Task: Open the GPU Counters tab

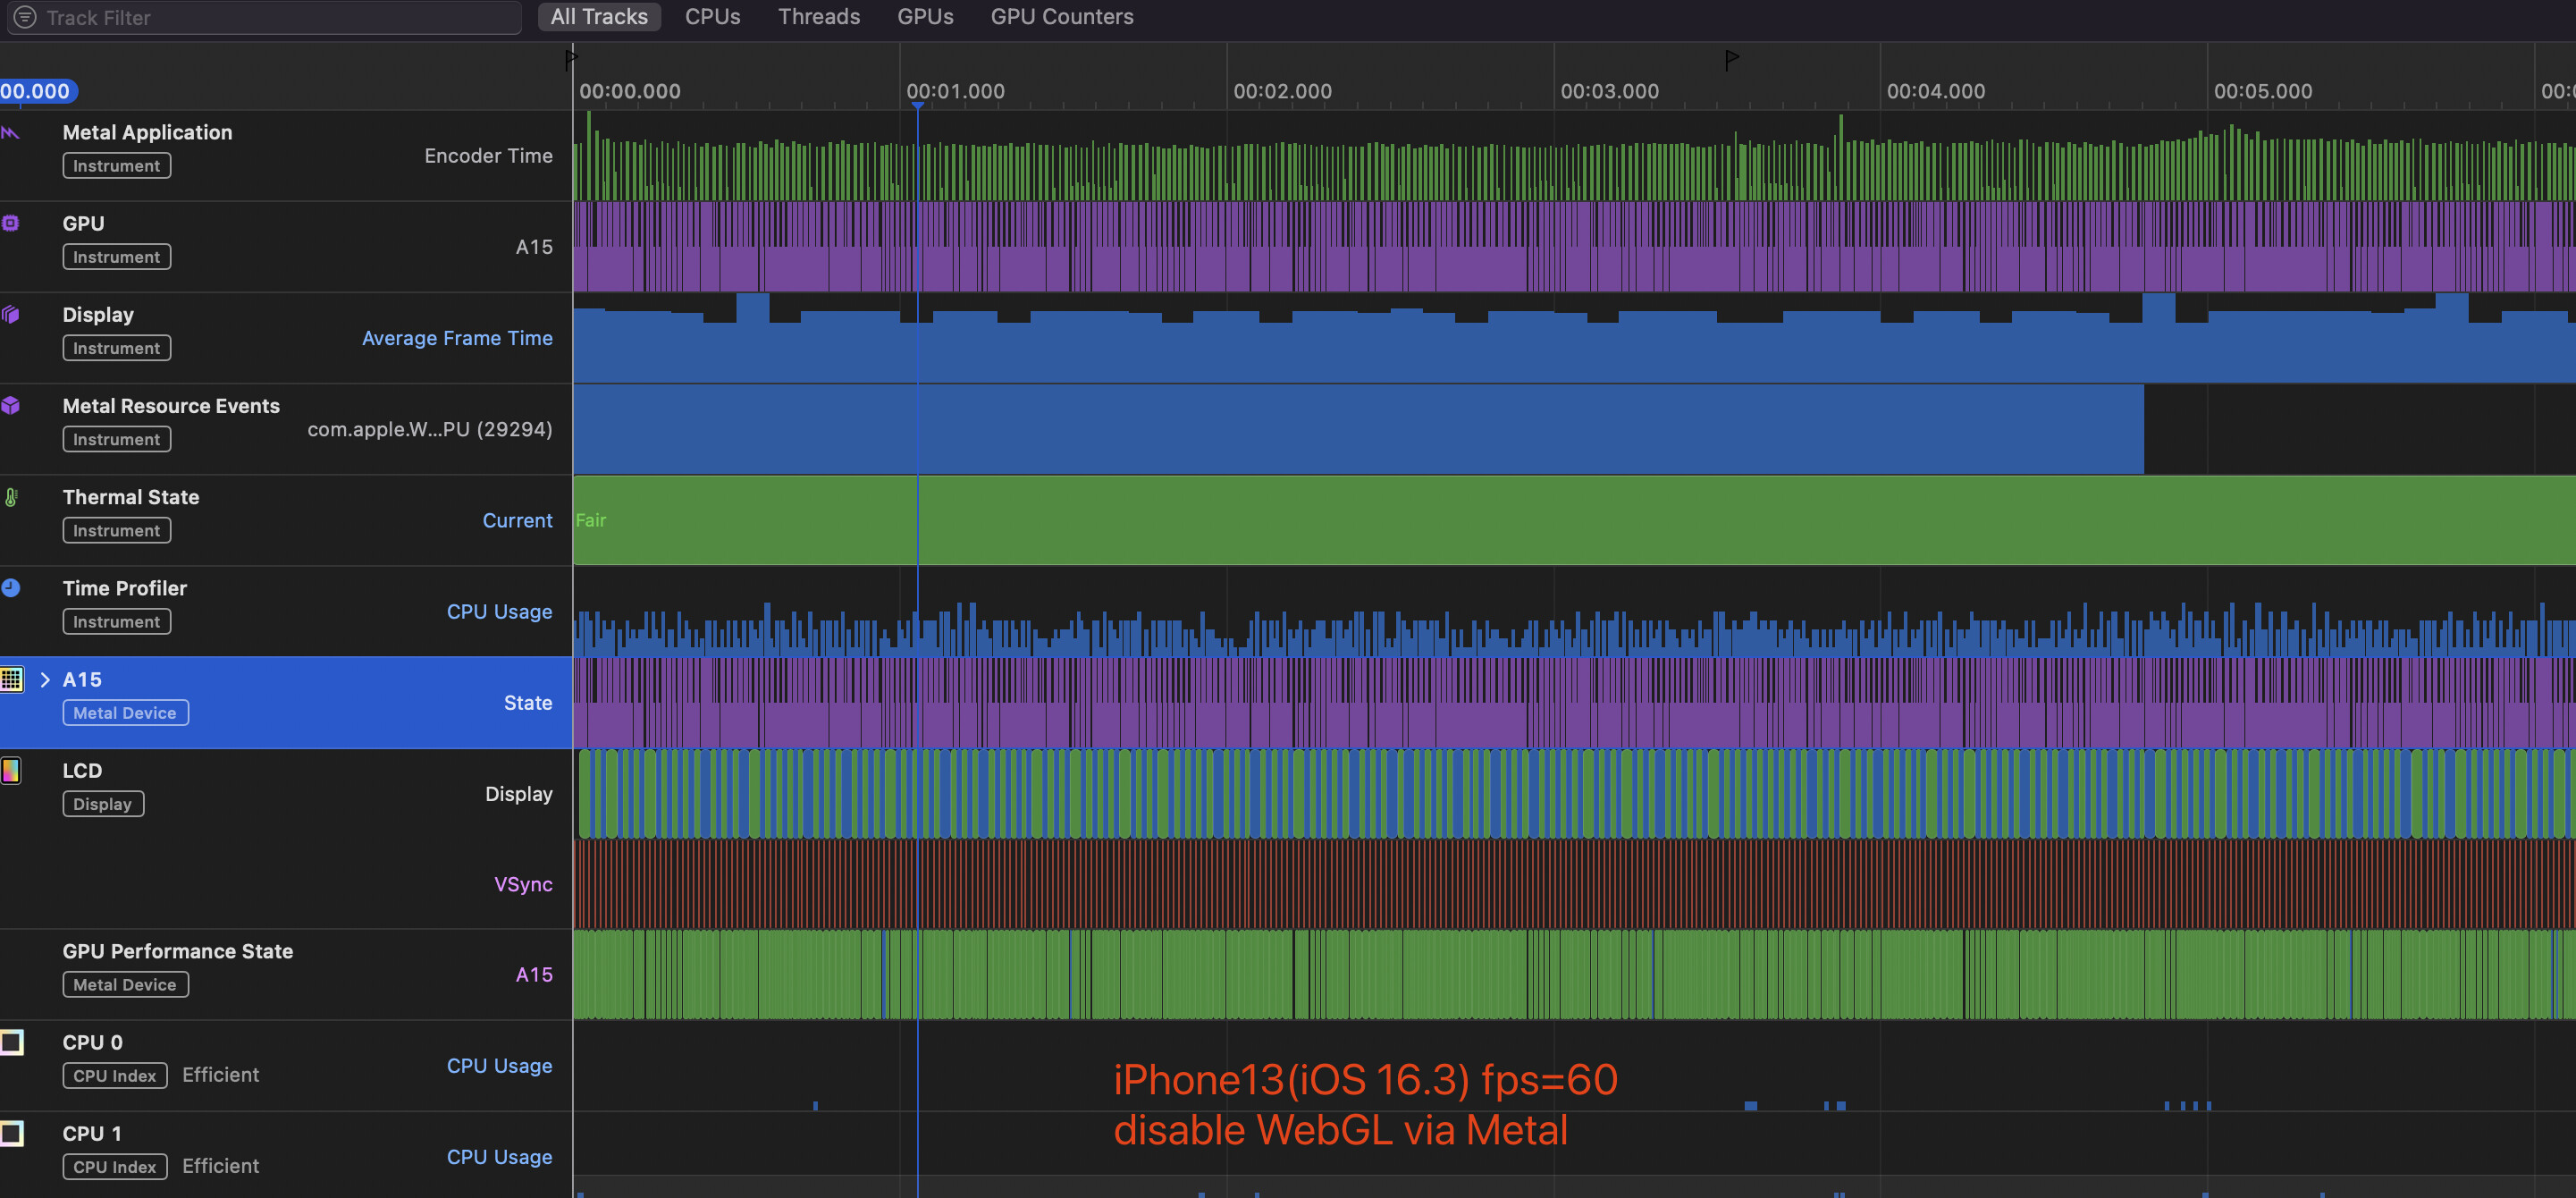Action: coord(1062,16)
